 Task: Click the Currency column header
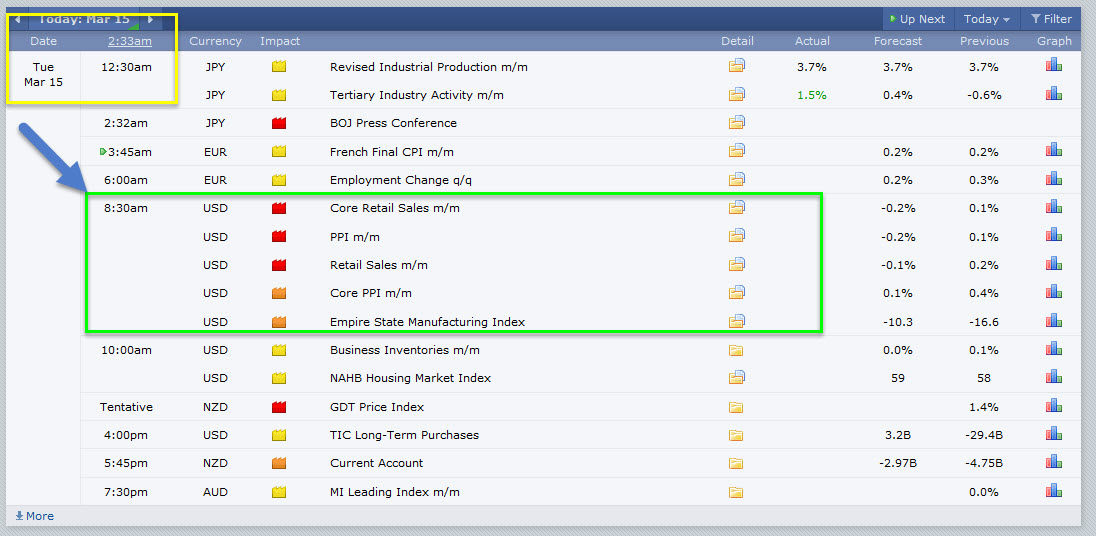215,41
